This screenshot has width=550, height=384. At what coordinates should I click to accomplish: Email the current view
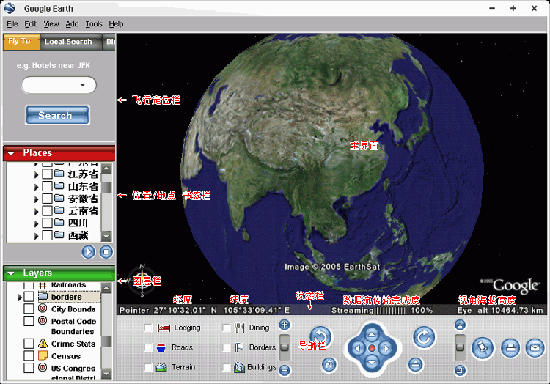[535, 348]
